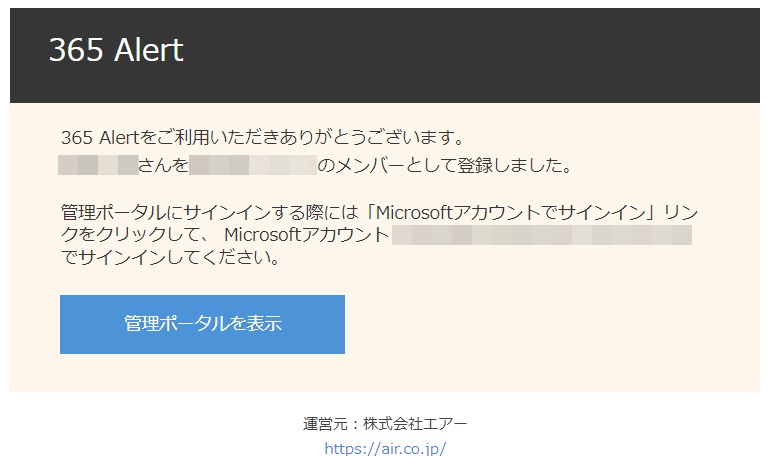This screenshot has height=457, width=771.
Task: Open the https://air.co.jp/ link
Action: 385,449
